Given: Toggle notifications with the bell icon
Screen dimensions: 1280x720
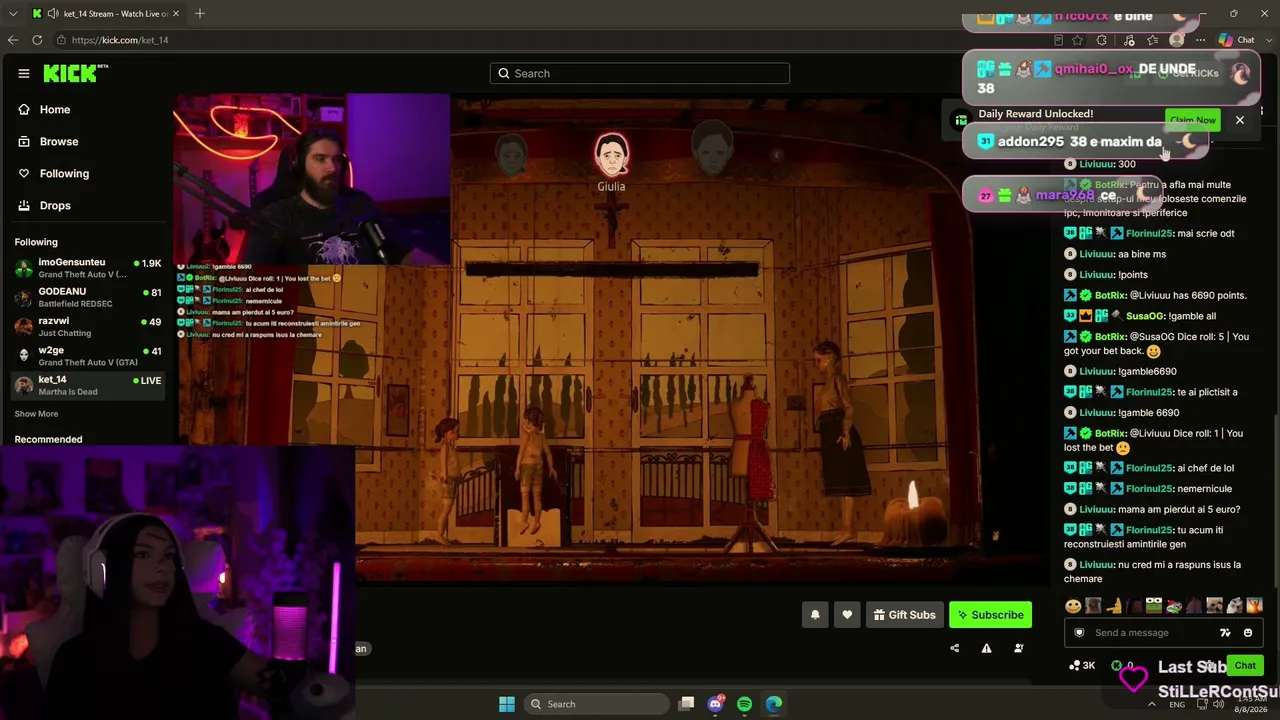Looking at the screenshot, I should [815, 615].
